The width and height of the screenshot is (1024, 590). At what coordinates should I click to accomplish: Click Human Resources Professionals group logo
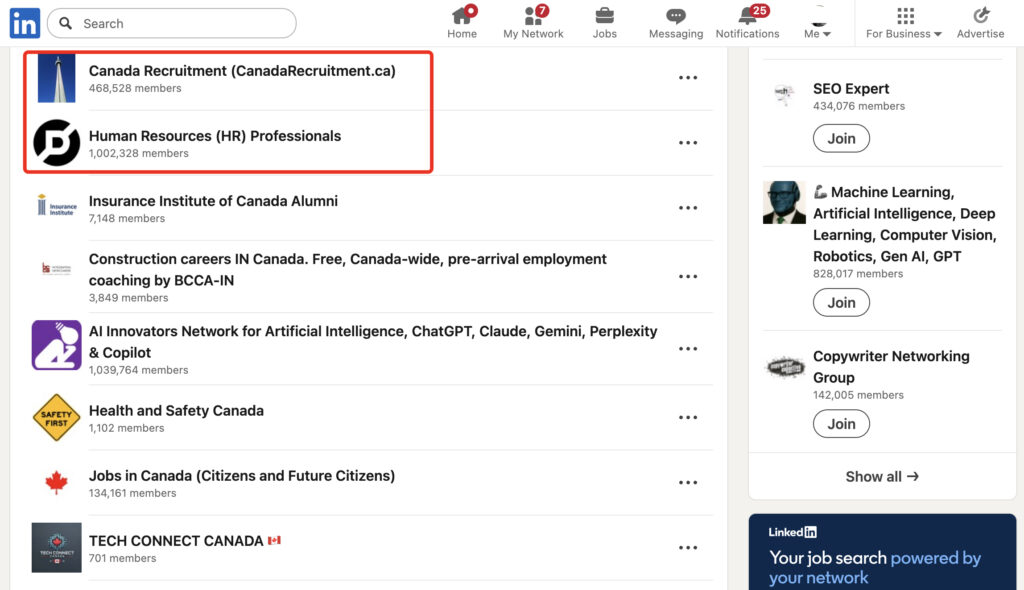click(x=56, y=142)
